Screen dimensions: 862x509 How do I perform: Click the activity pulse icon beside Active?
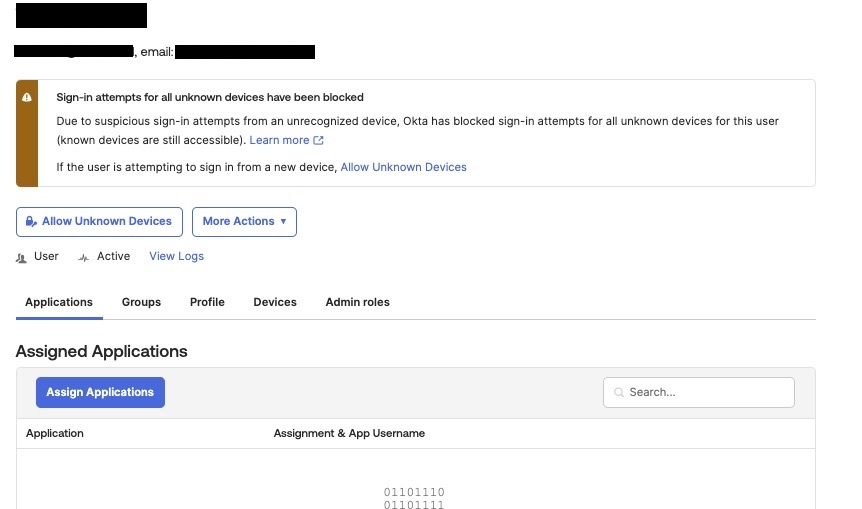pos(84,257)
